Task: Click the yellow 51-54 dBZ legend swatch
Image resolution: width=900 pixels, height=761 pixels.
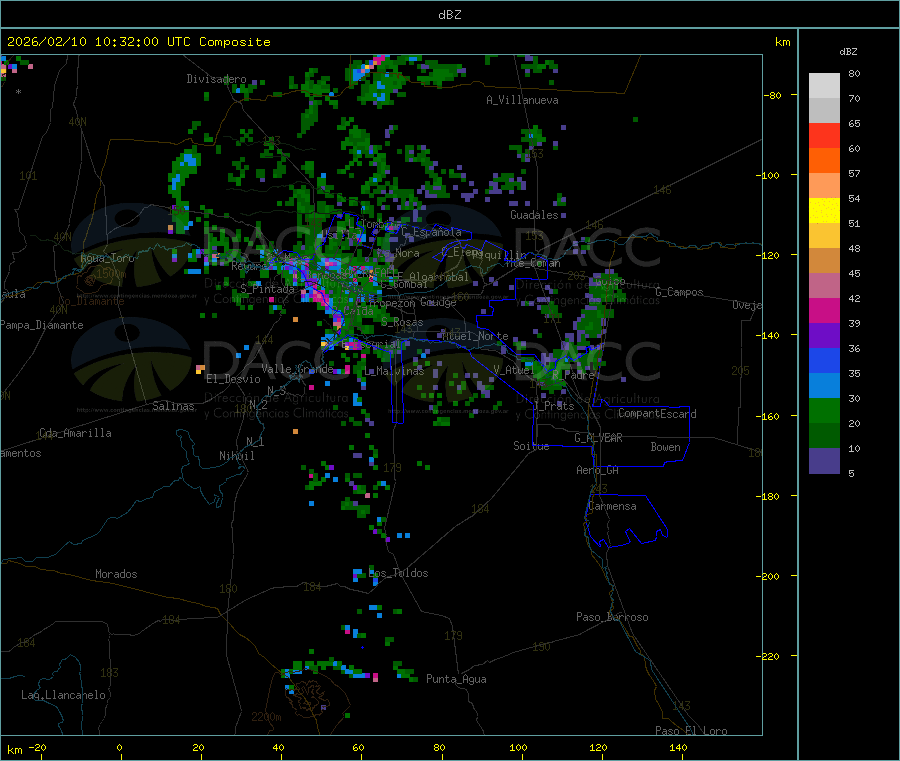Action: [824, 211]
